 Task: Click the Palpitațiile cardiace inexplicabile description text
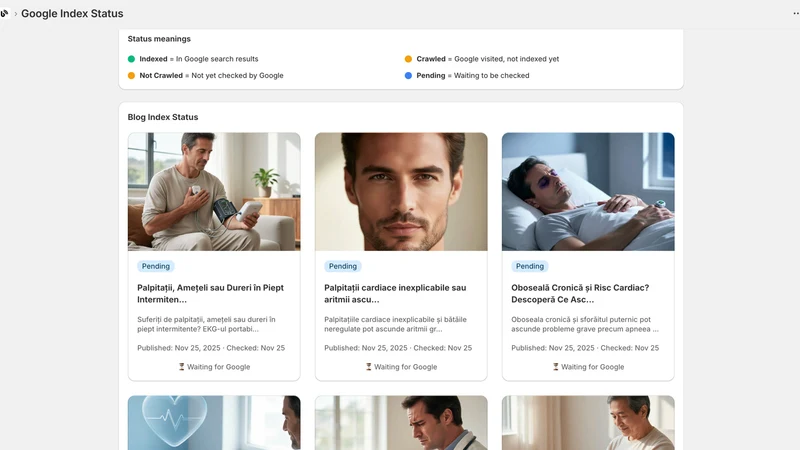coord(395,324)
